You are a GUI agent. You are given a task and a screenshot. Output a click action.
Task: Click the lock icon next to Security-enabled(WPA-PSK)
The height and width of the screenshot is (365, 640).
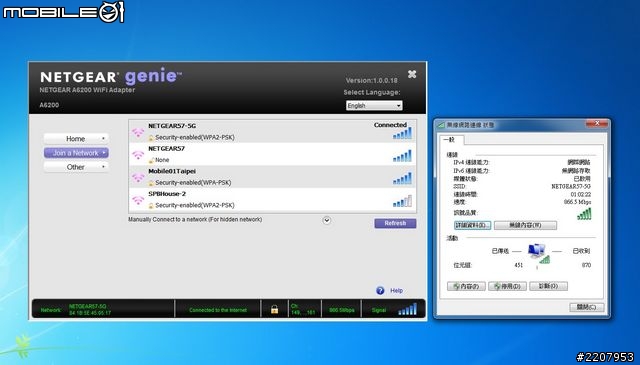click(151, 183)
